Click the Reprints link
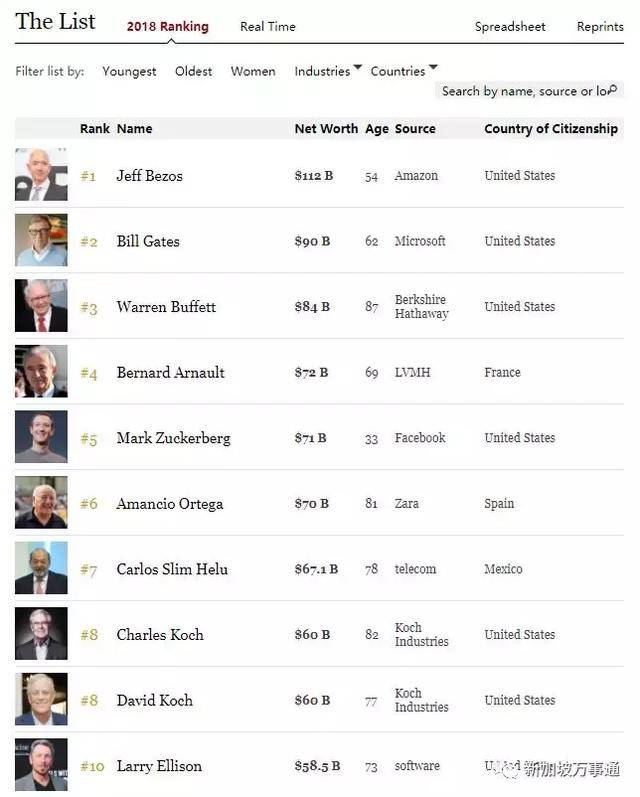The image size is (640, 797). point(600,27)
